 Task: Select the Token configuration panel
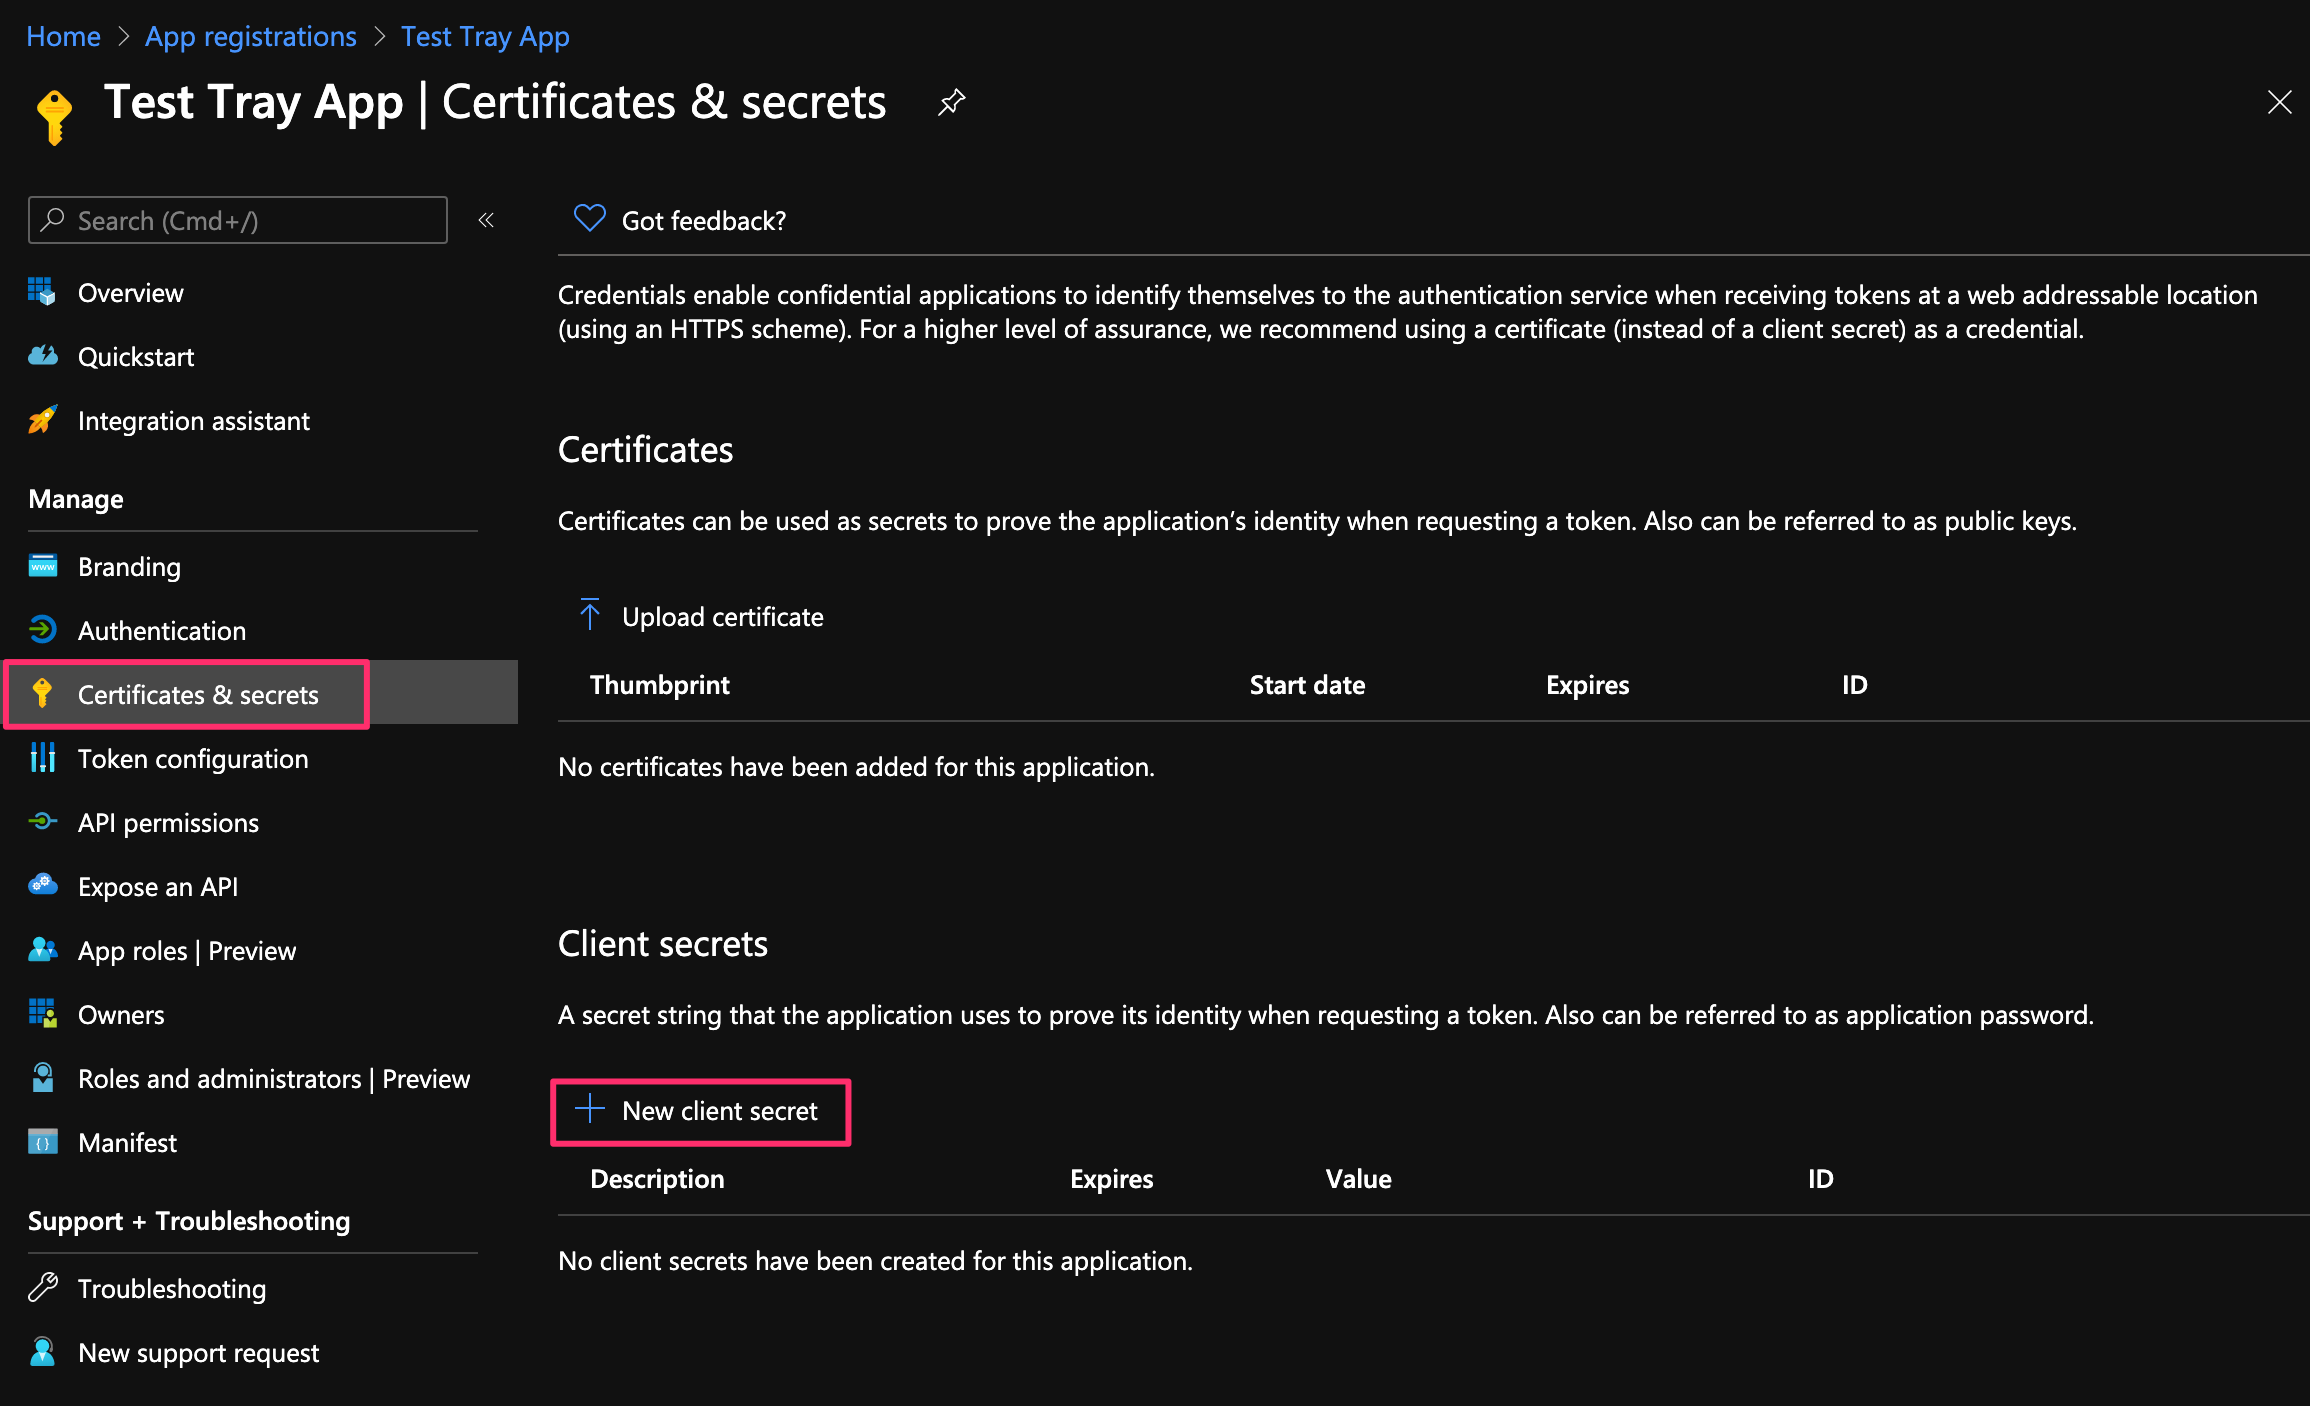(x=193, y=758)
